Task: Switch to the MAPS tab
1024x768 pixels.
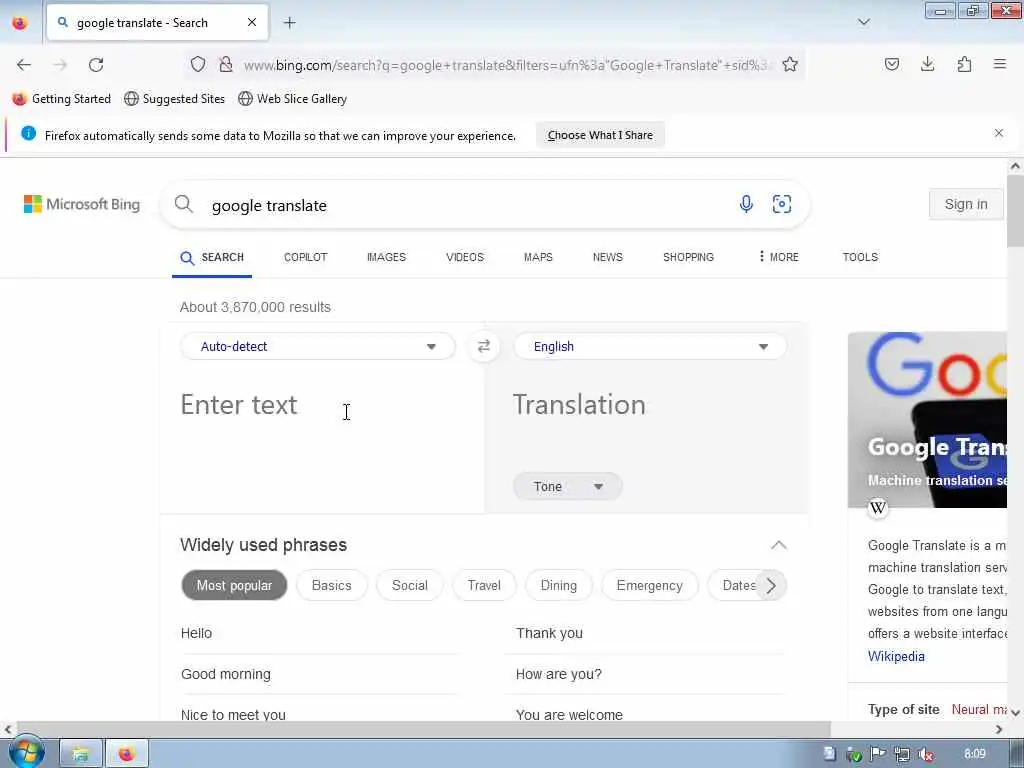Action: coord(538,257)
